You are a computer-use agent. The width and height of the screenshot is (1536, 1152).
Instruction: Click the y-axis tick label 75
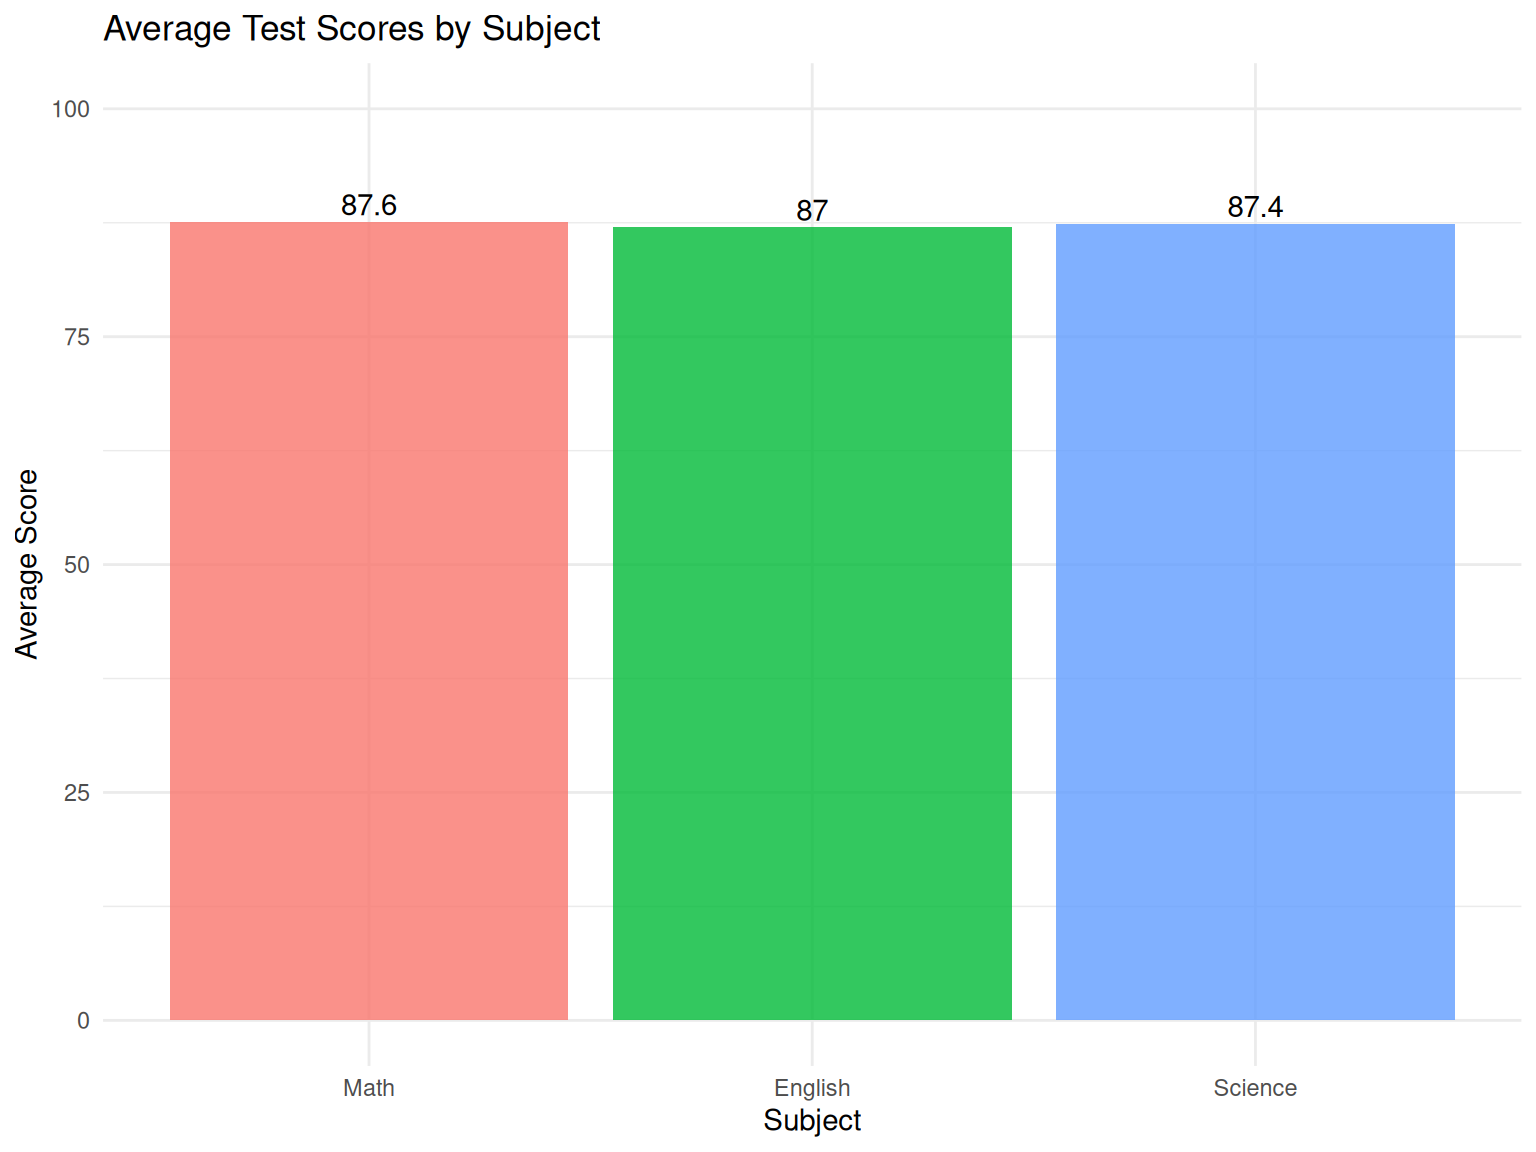tap(77, 337)
